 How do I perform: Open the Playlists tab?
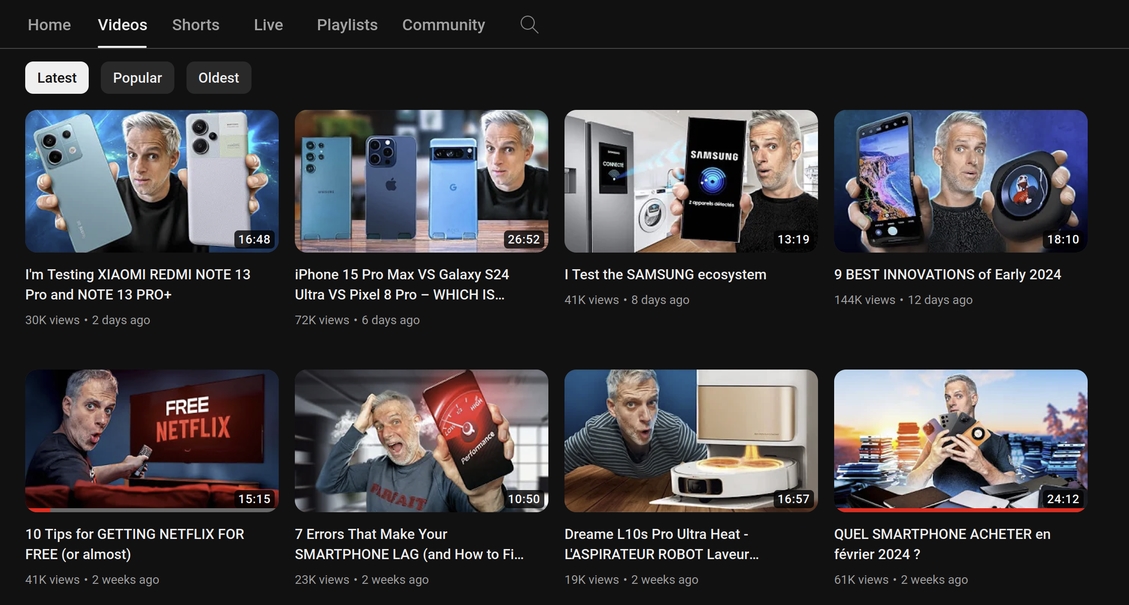point(347,25)
